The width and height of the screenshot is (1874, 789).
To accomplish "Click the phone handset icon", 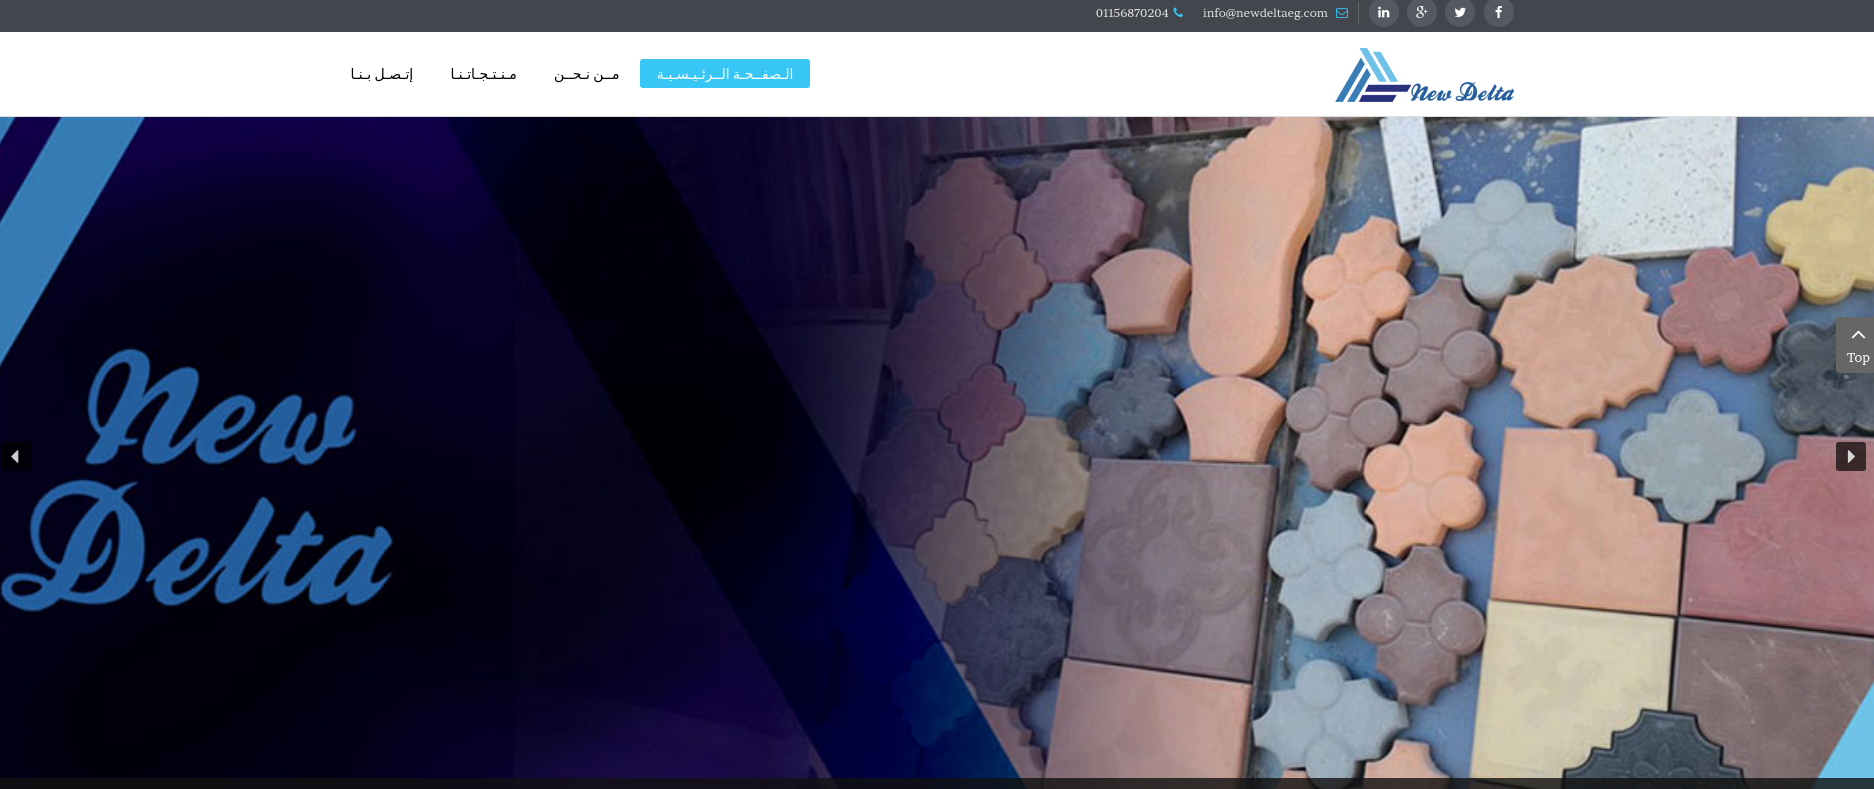I will point(1178,13).
